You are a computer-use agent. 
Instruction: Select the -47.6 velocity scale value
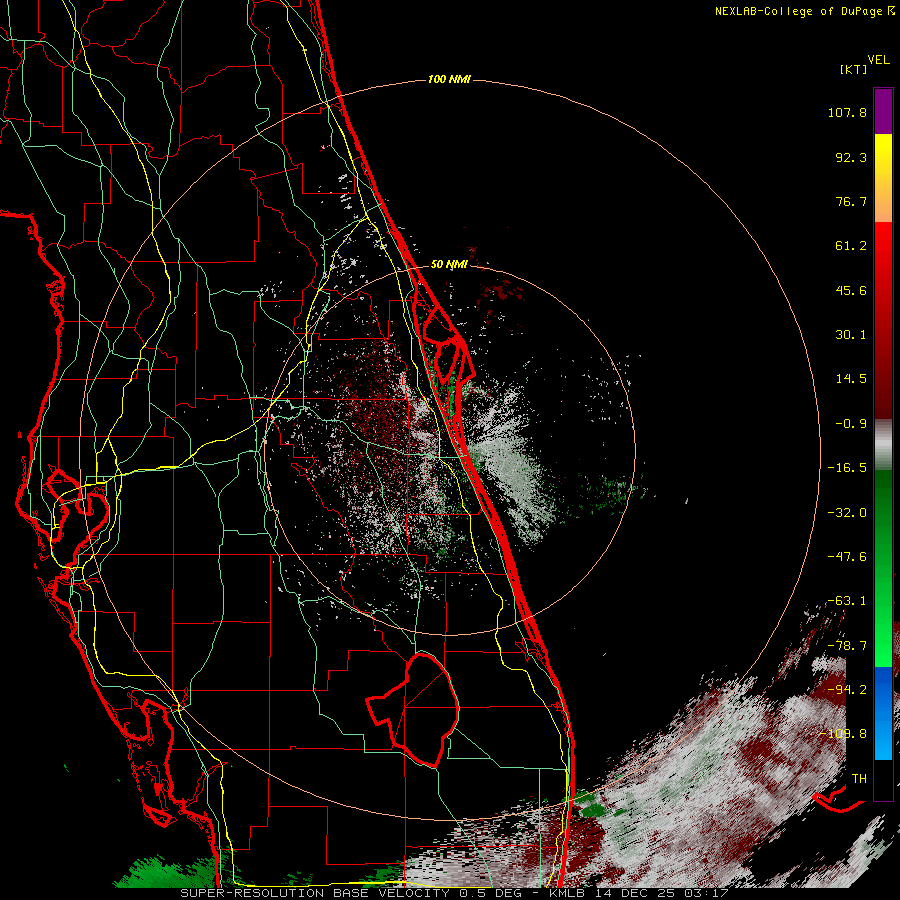(x=847, y=557)
